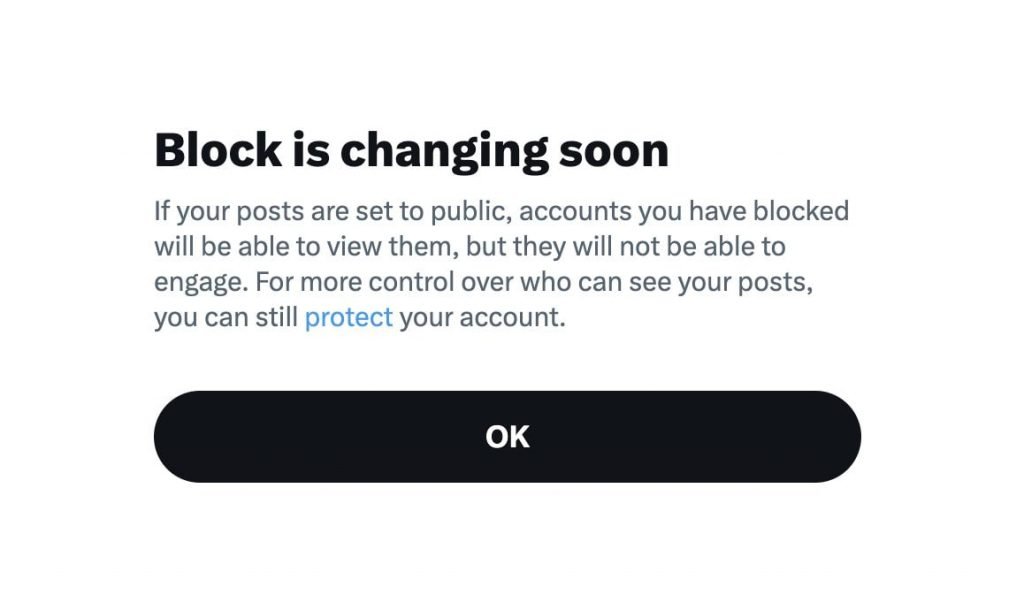This screenshot has height=610, width=1024.
Task: Click the word "changing" in the heading
Action: (x=431, y=151)
